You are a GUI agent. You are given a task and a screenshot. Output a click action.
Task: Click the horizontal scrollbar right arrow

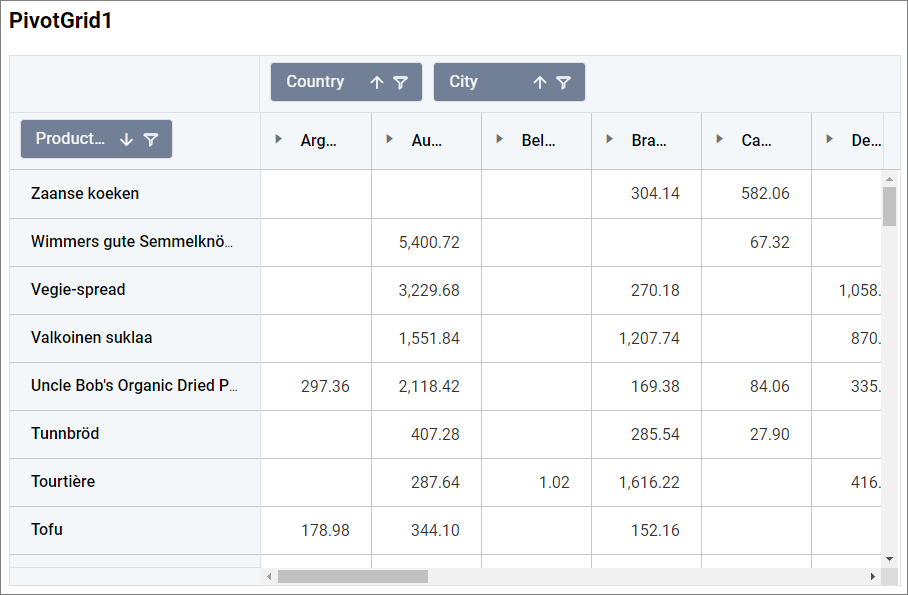tap(872, 577)
